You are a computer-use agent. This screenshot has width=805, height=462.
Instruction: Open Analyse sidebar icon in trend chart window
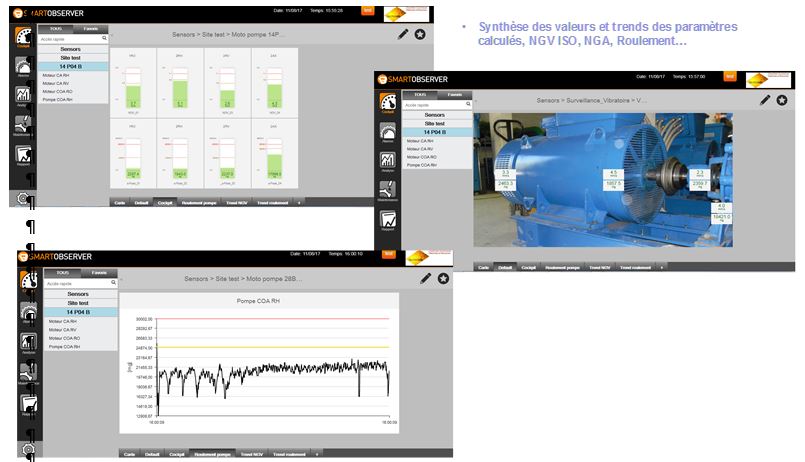(x=29, y=342)
